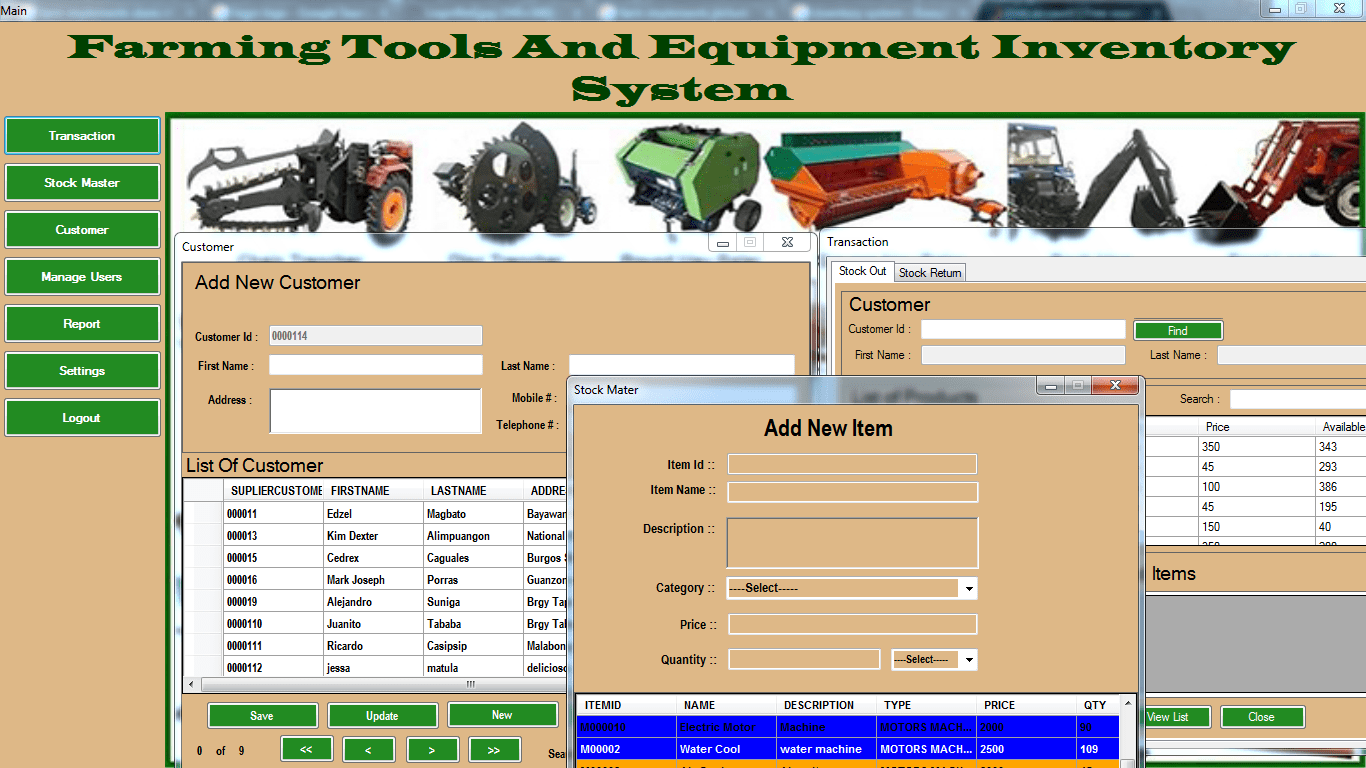Select the Water Cool row in item list

tap(848, 749)
